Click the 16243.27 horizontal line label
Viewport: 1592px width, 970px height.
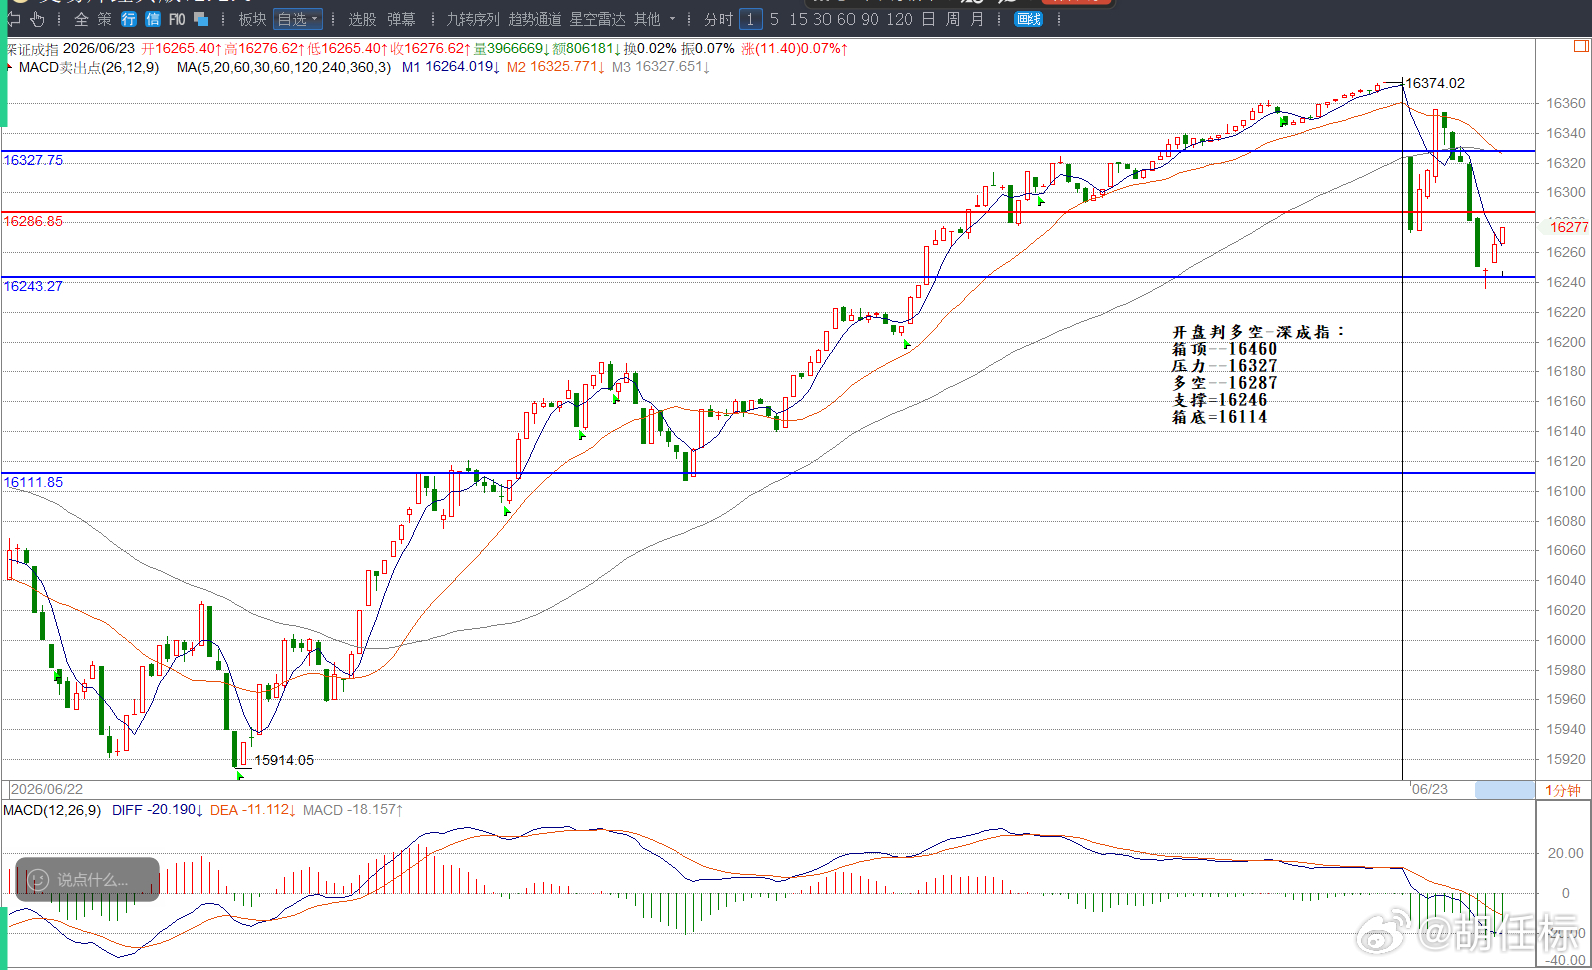coord(33,286)
